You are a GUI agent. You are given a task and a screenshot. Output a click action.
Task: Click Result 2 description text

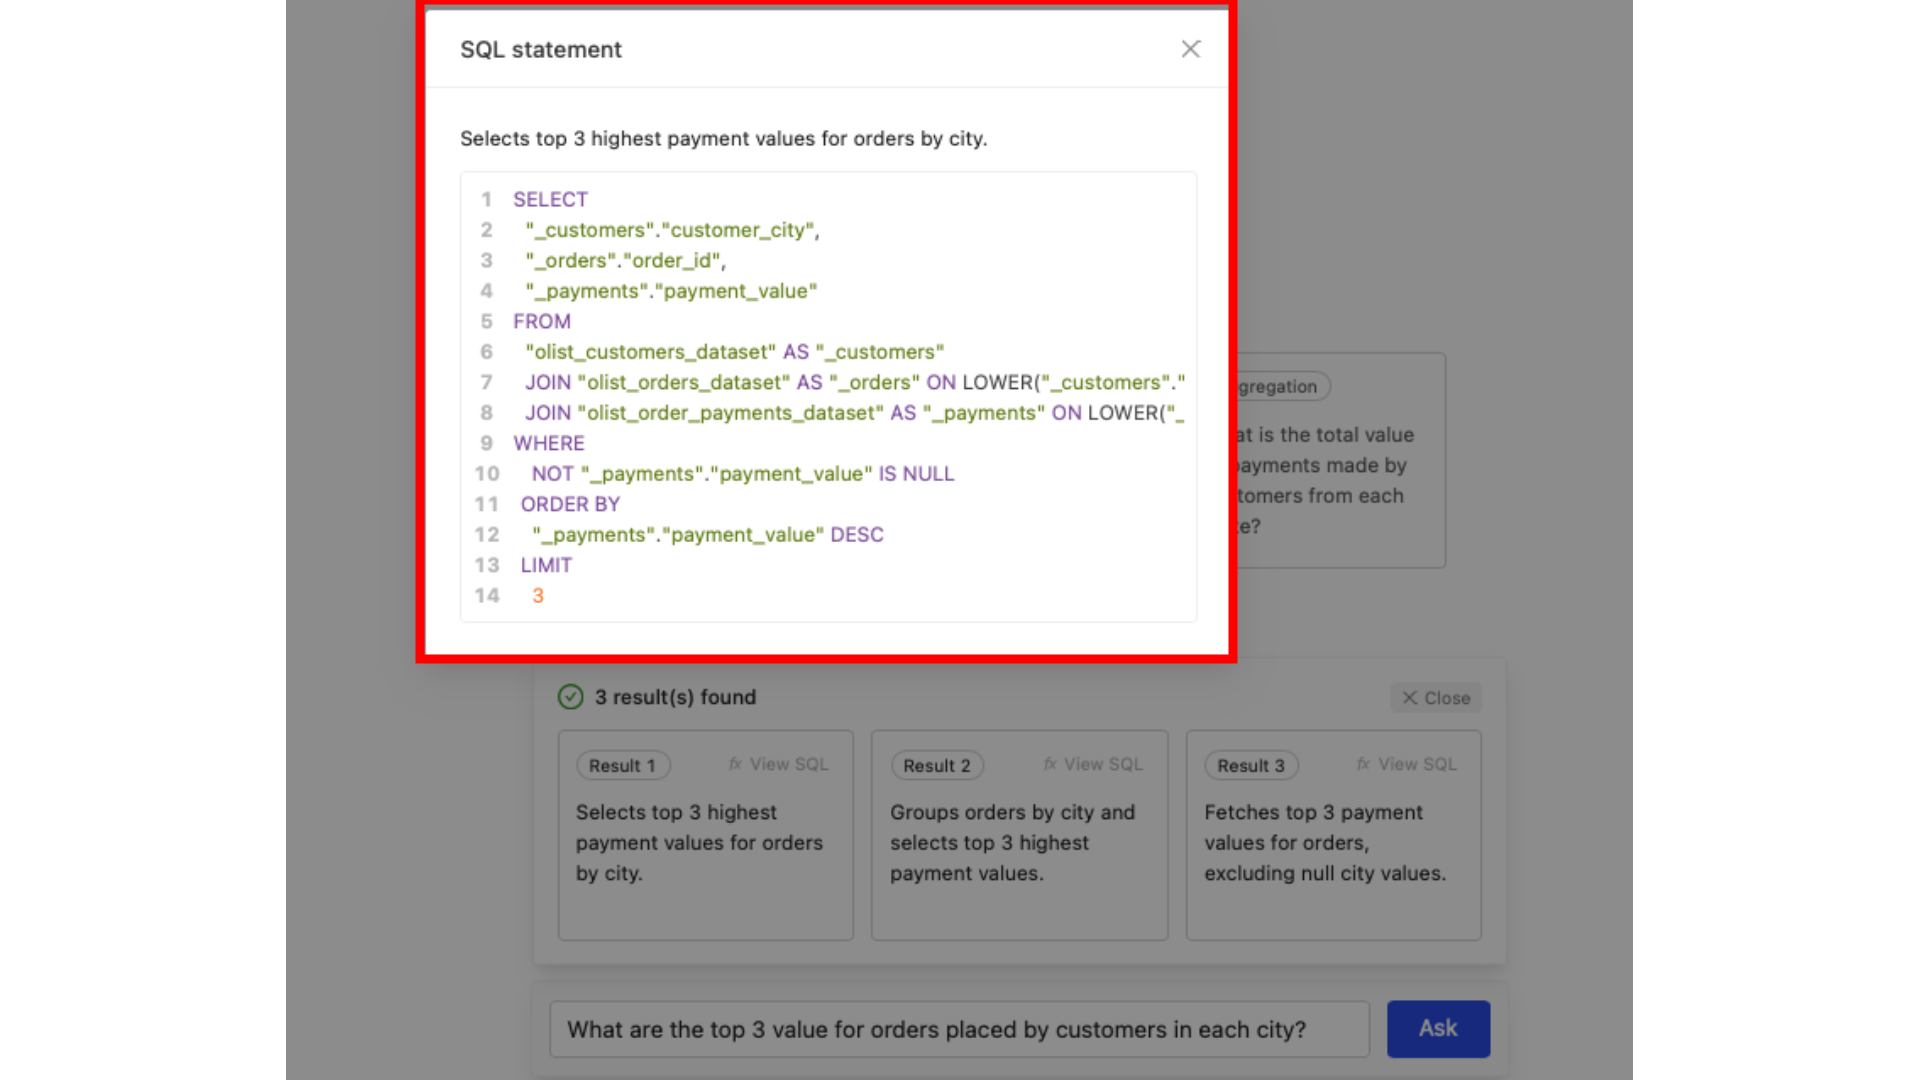pos(1012,842)
